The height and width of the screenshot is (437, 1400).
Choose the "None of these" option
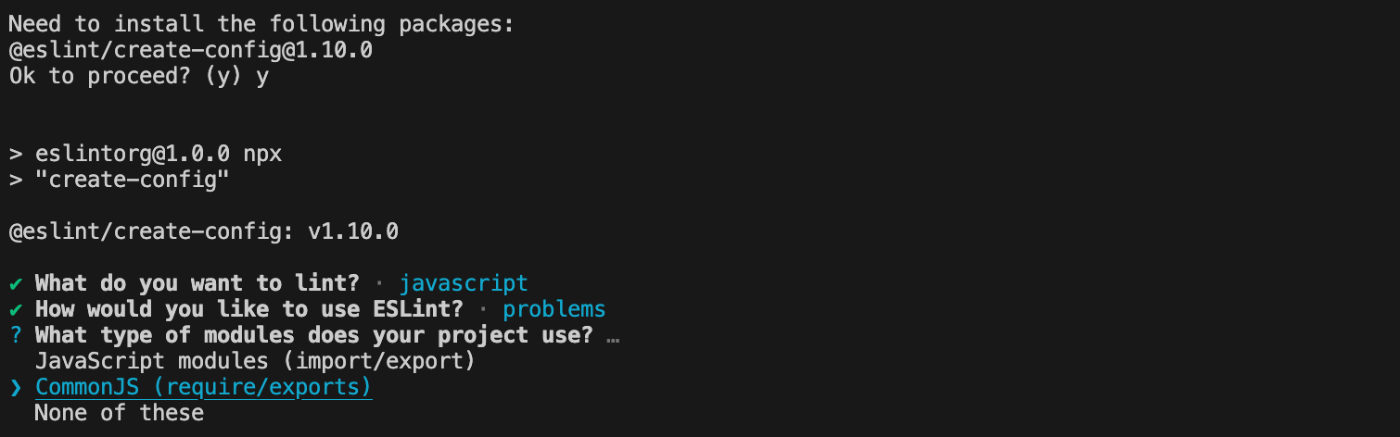click(119, 412)
